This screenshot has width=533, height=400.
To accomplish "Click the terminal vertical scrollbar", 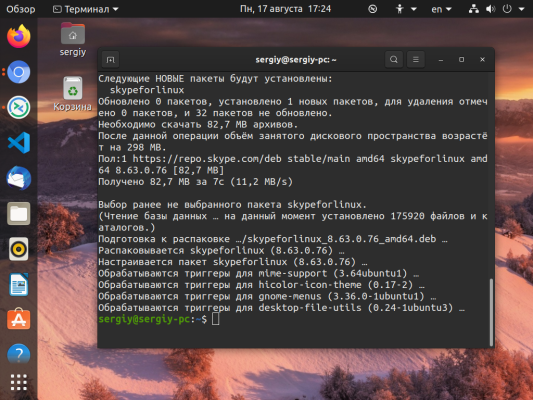I will (x=491, y=312).
